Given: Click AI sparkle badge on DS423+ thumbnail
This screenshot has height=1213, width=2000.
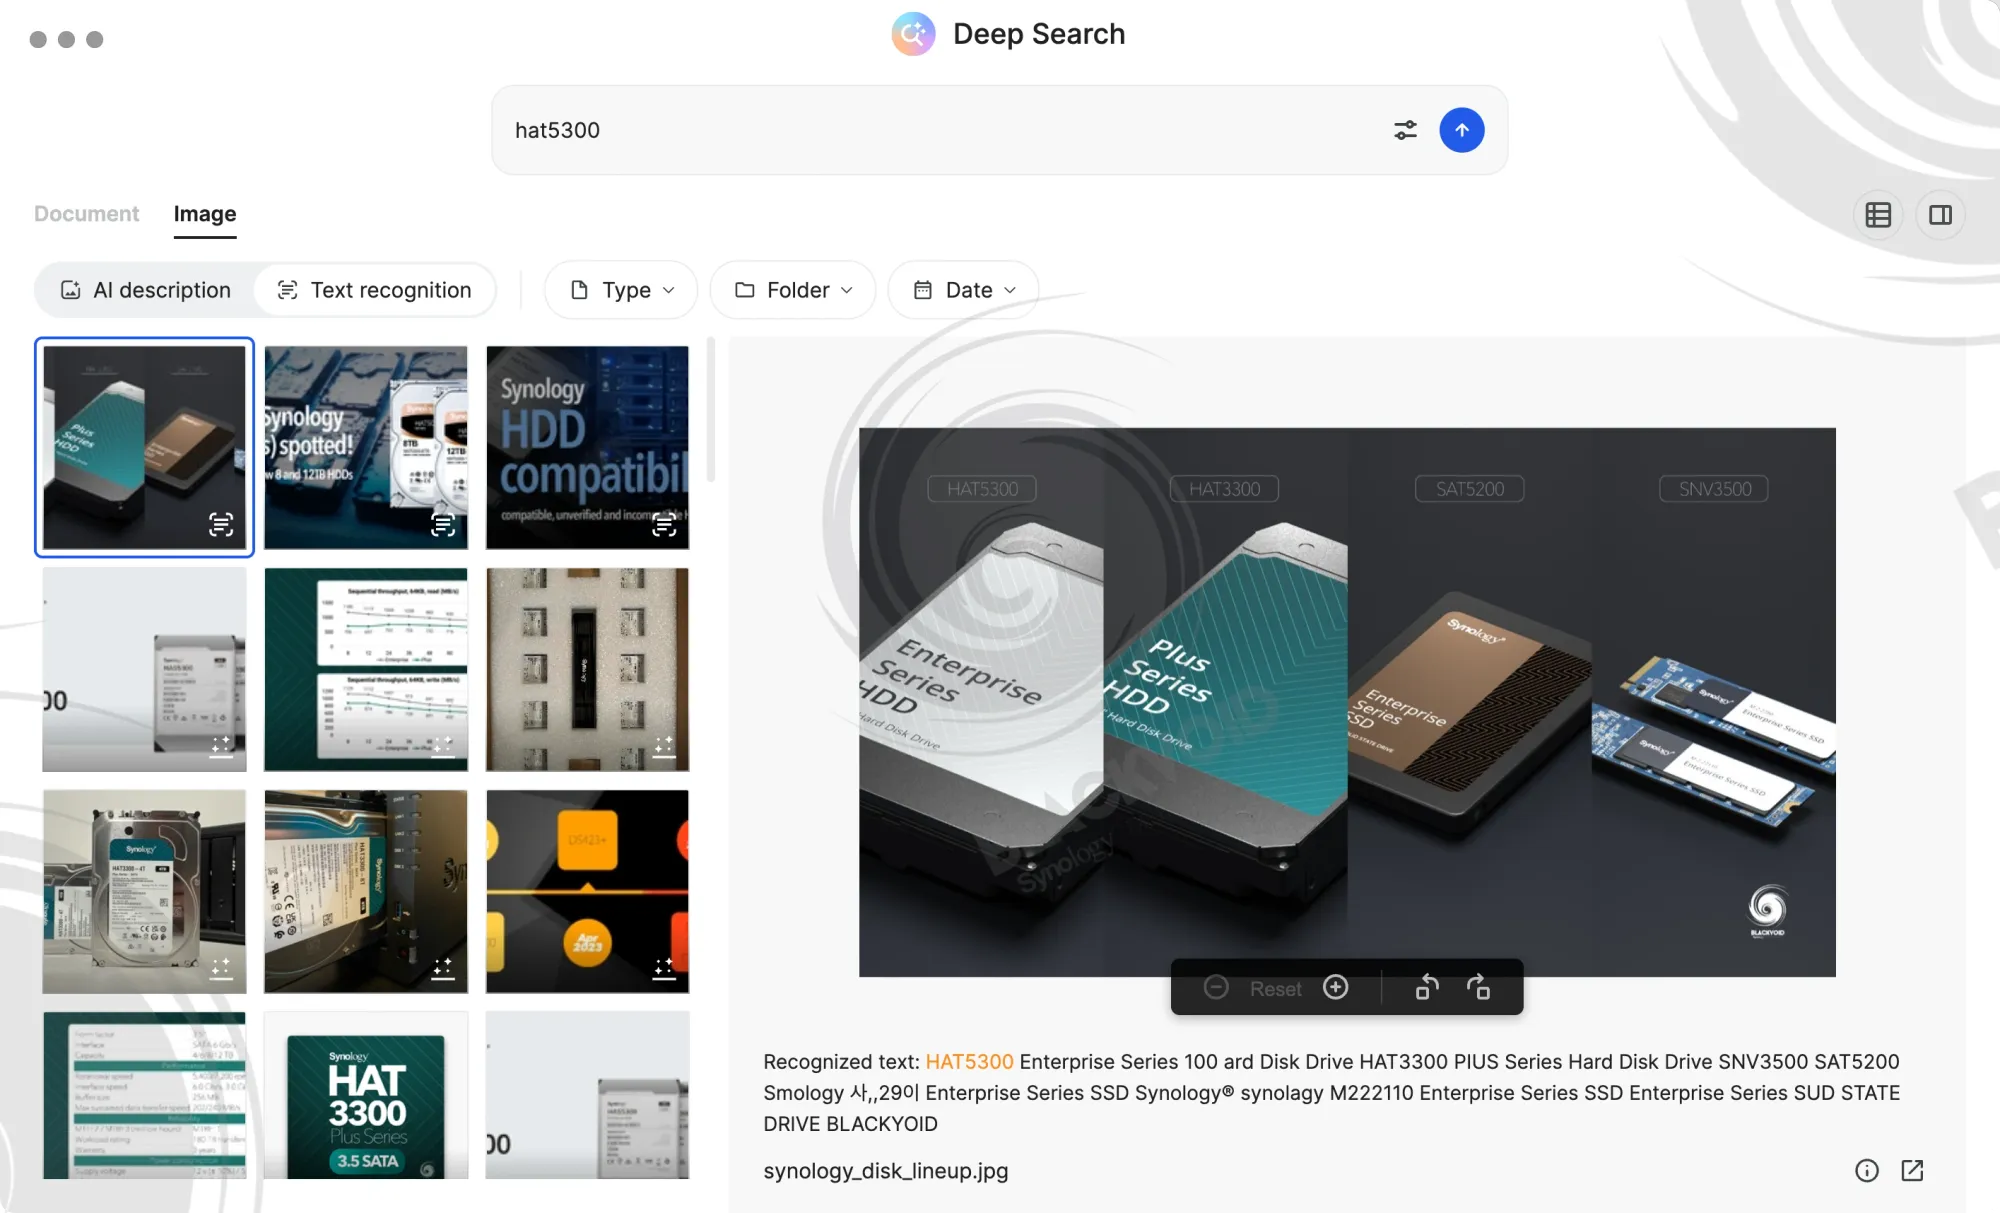Looking at the screenshot, I should [664, 967].
